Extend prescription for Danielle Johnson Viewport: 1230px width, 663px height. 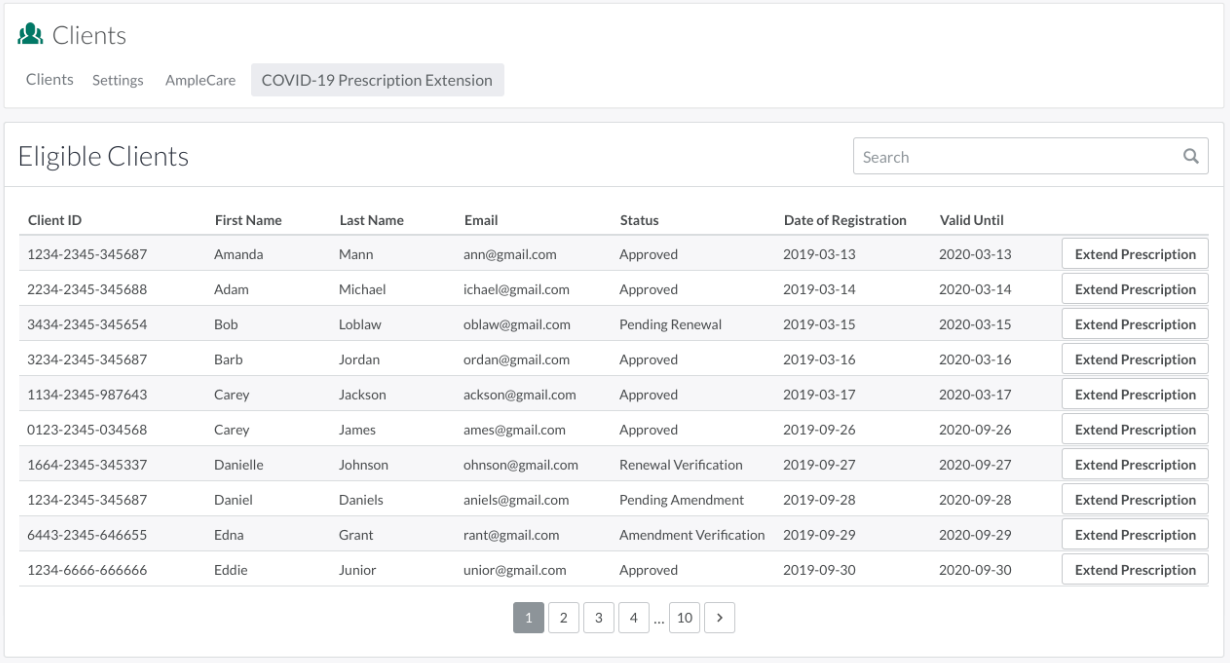(x=1134, y=464)
